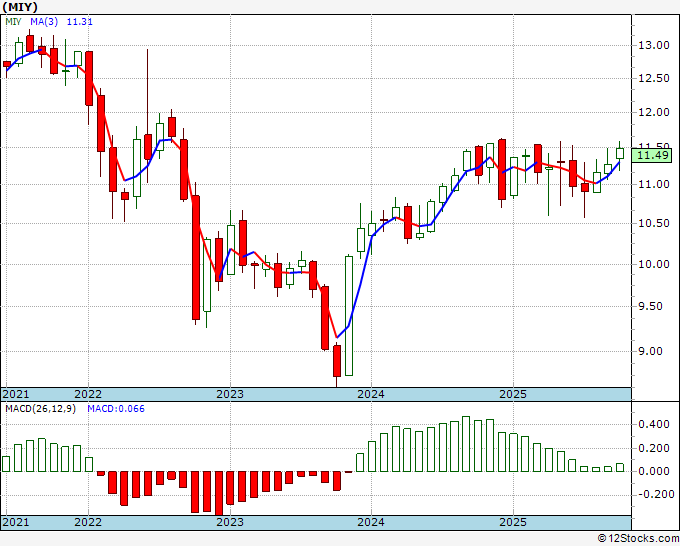Click the 13.00 price axis label
The height and width of the screenshot is (546, 680).
click(x=654, y=45)
